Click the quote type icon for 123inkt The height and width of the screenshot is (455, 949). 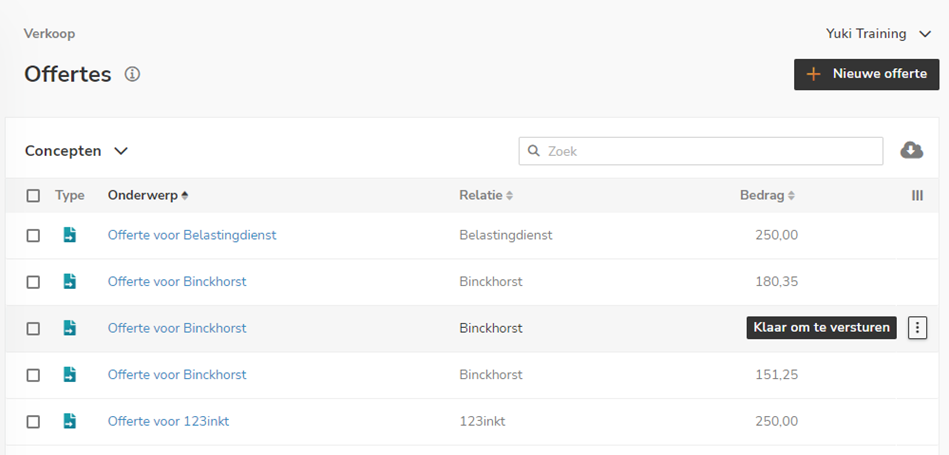pyautogui.click(x=69, y=421)
